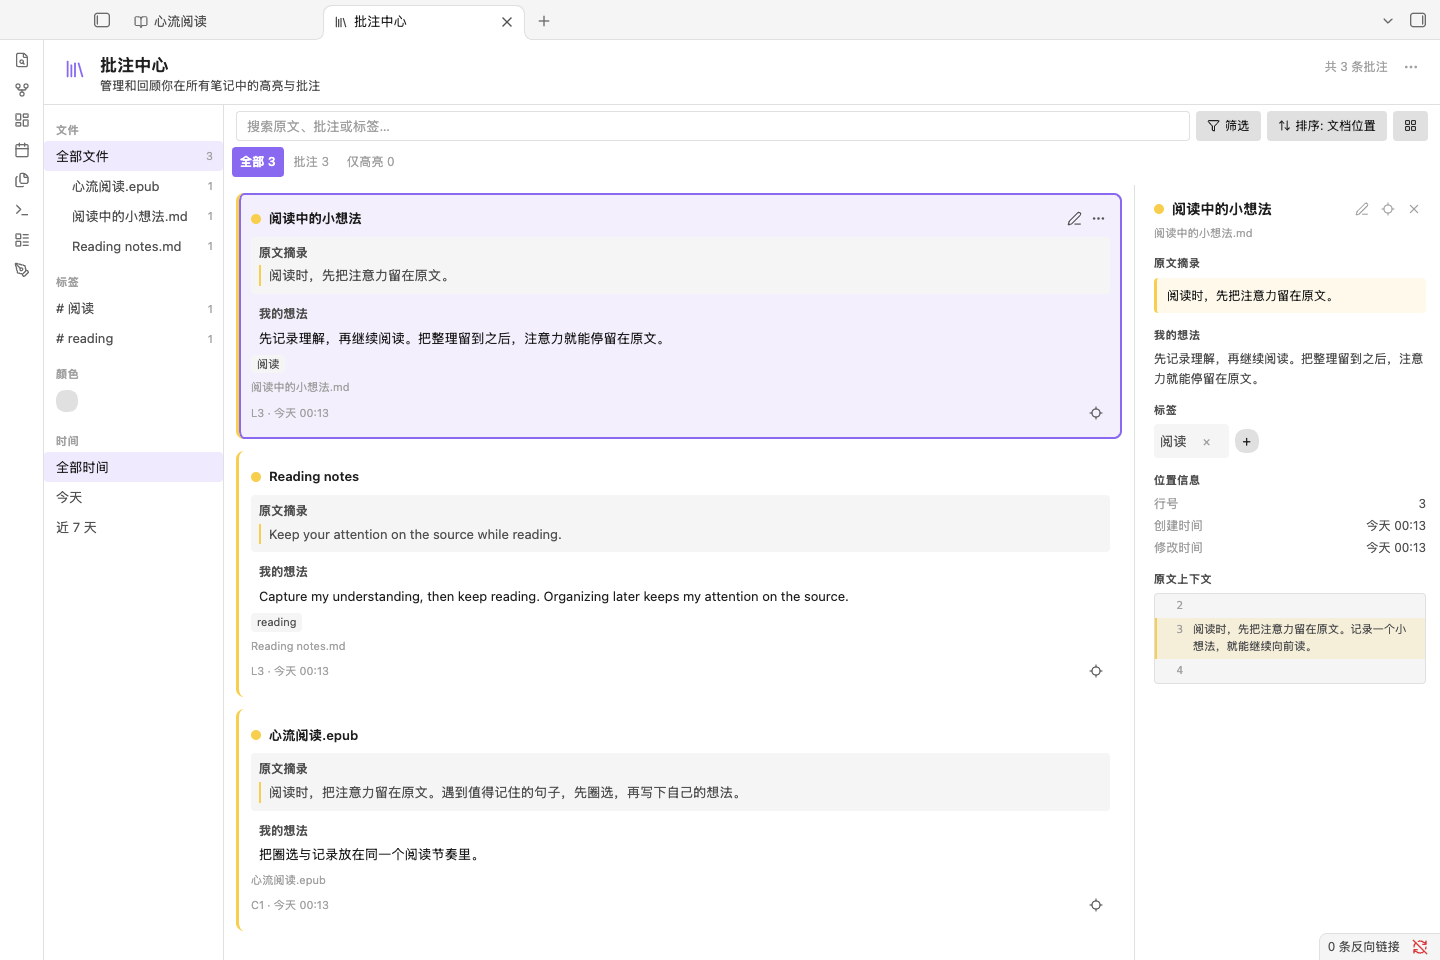Open the 批注中心 header more options

pyautogui.click(x=1411, y=67)
